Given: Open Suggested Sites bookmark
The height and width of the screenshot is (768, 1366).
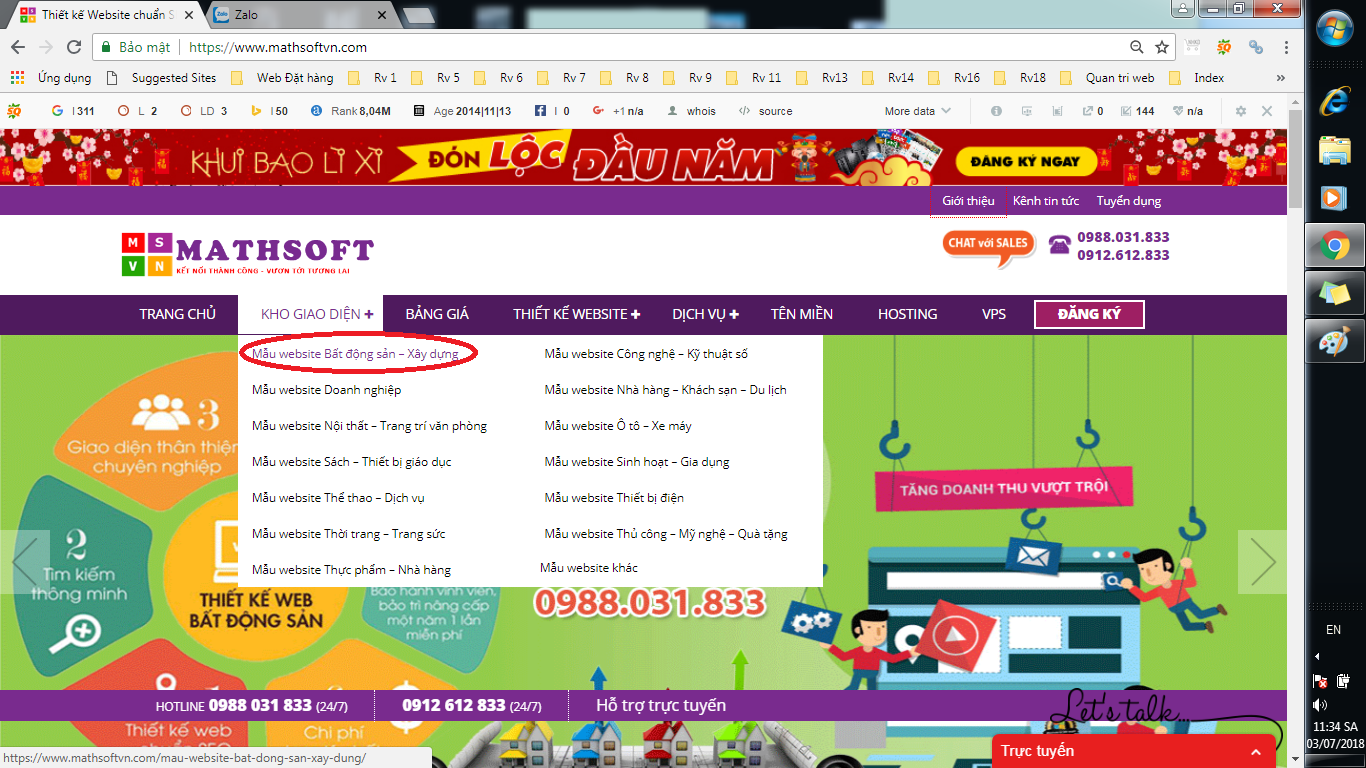Looking at the screenshot, I should coord(160,78).
